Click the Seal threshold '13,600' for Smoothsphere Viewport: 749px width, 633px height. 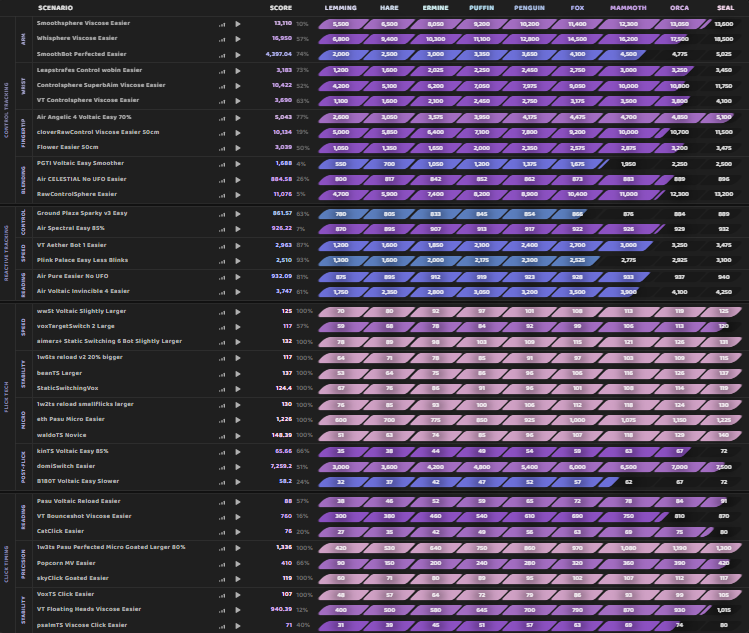coord(724,24)
